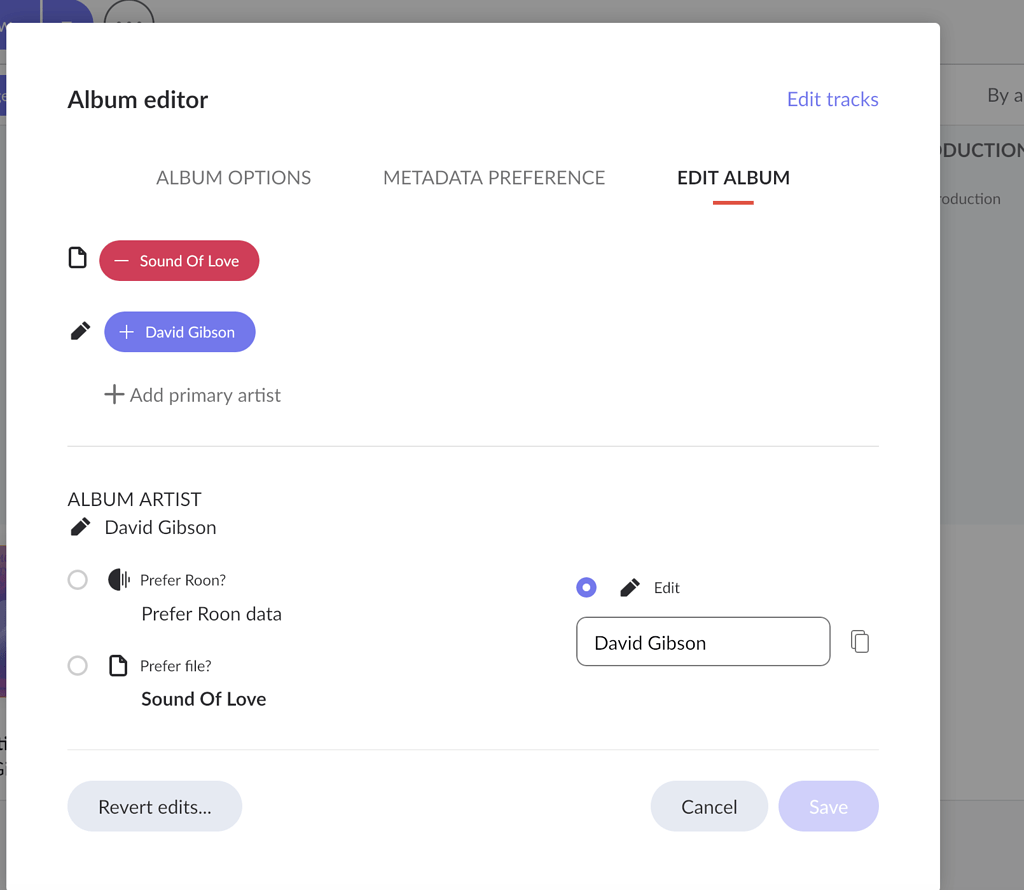Open Edit tracks
This screenshot has height=890, width=1024.
[832, 99]
